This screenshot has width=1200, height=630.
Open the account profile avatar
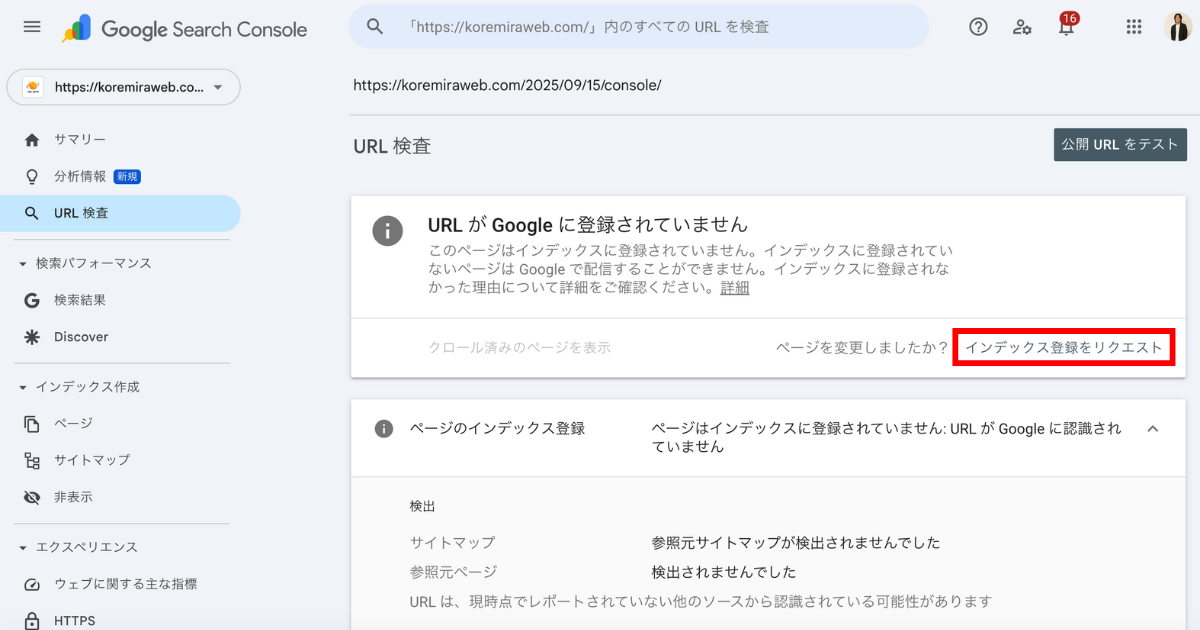tap(1178, 27)
